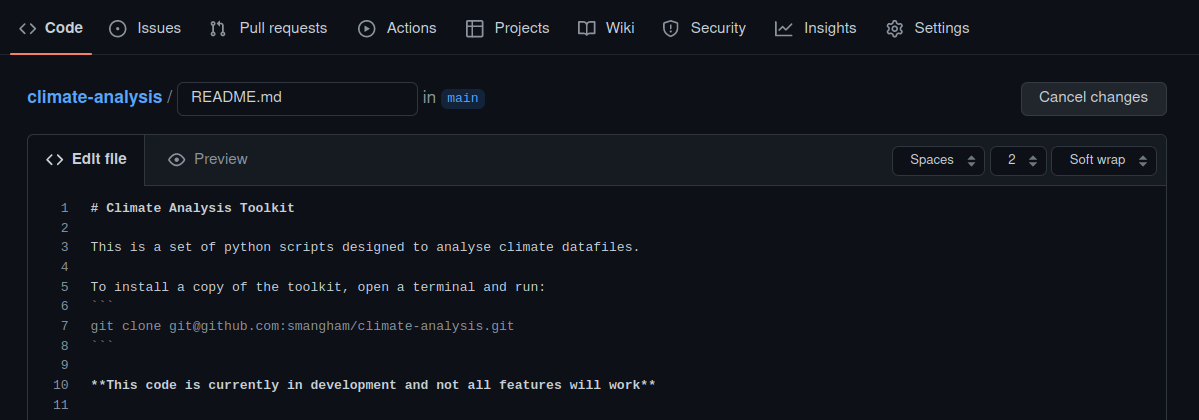Open the Actions tab
The image size is (1199, 420).
pyautogui.click(x=397, y=28)
